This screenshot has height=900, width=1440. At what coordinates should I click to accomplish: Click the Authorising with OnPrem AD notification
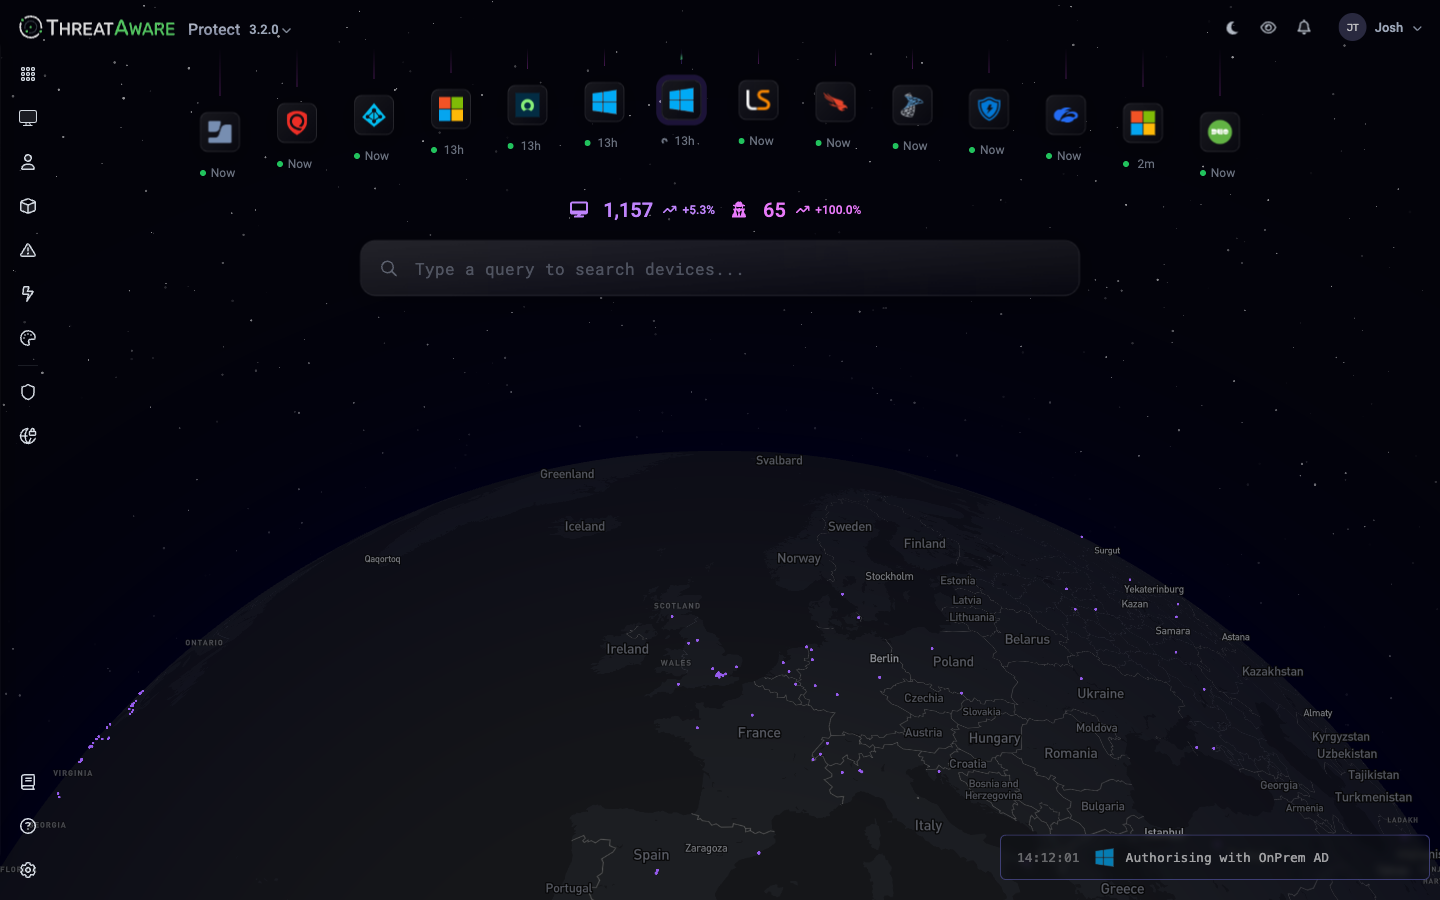1215,858
